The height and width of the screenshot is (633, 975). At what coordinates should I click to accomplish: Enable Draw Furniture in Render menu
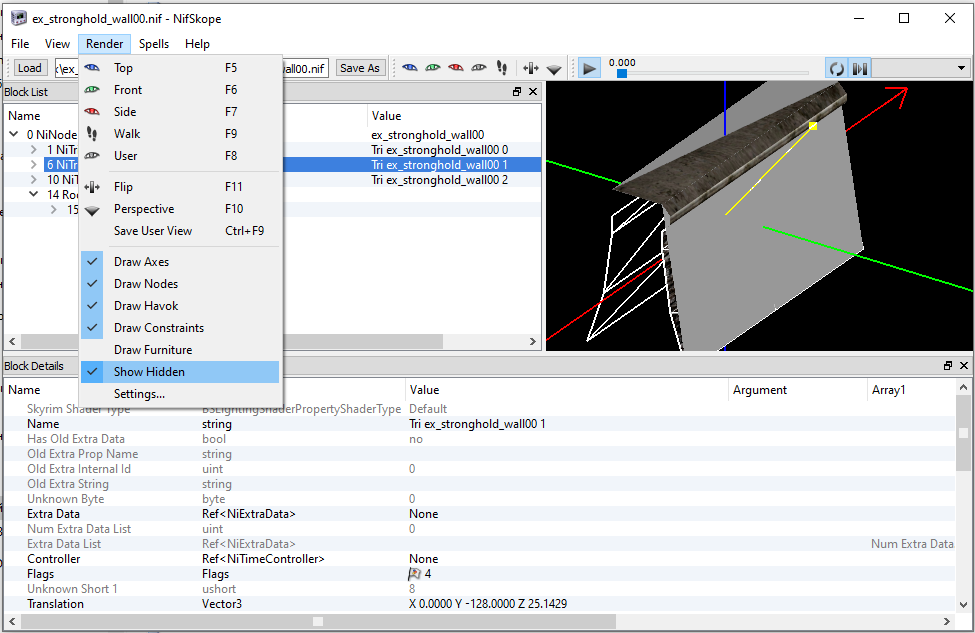click(x=180, y=350)
